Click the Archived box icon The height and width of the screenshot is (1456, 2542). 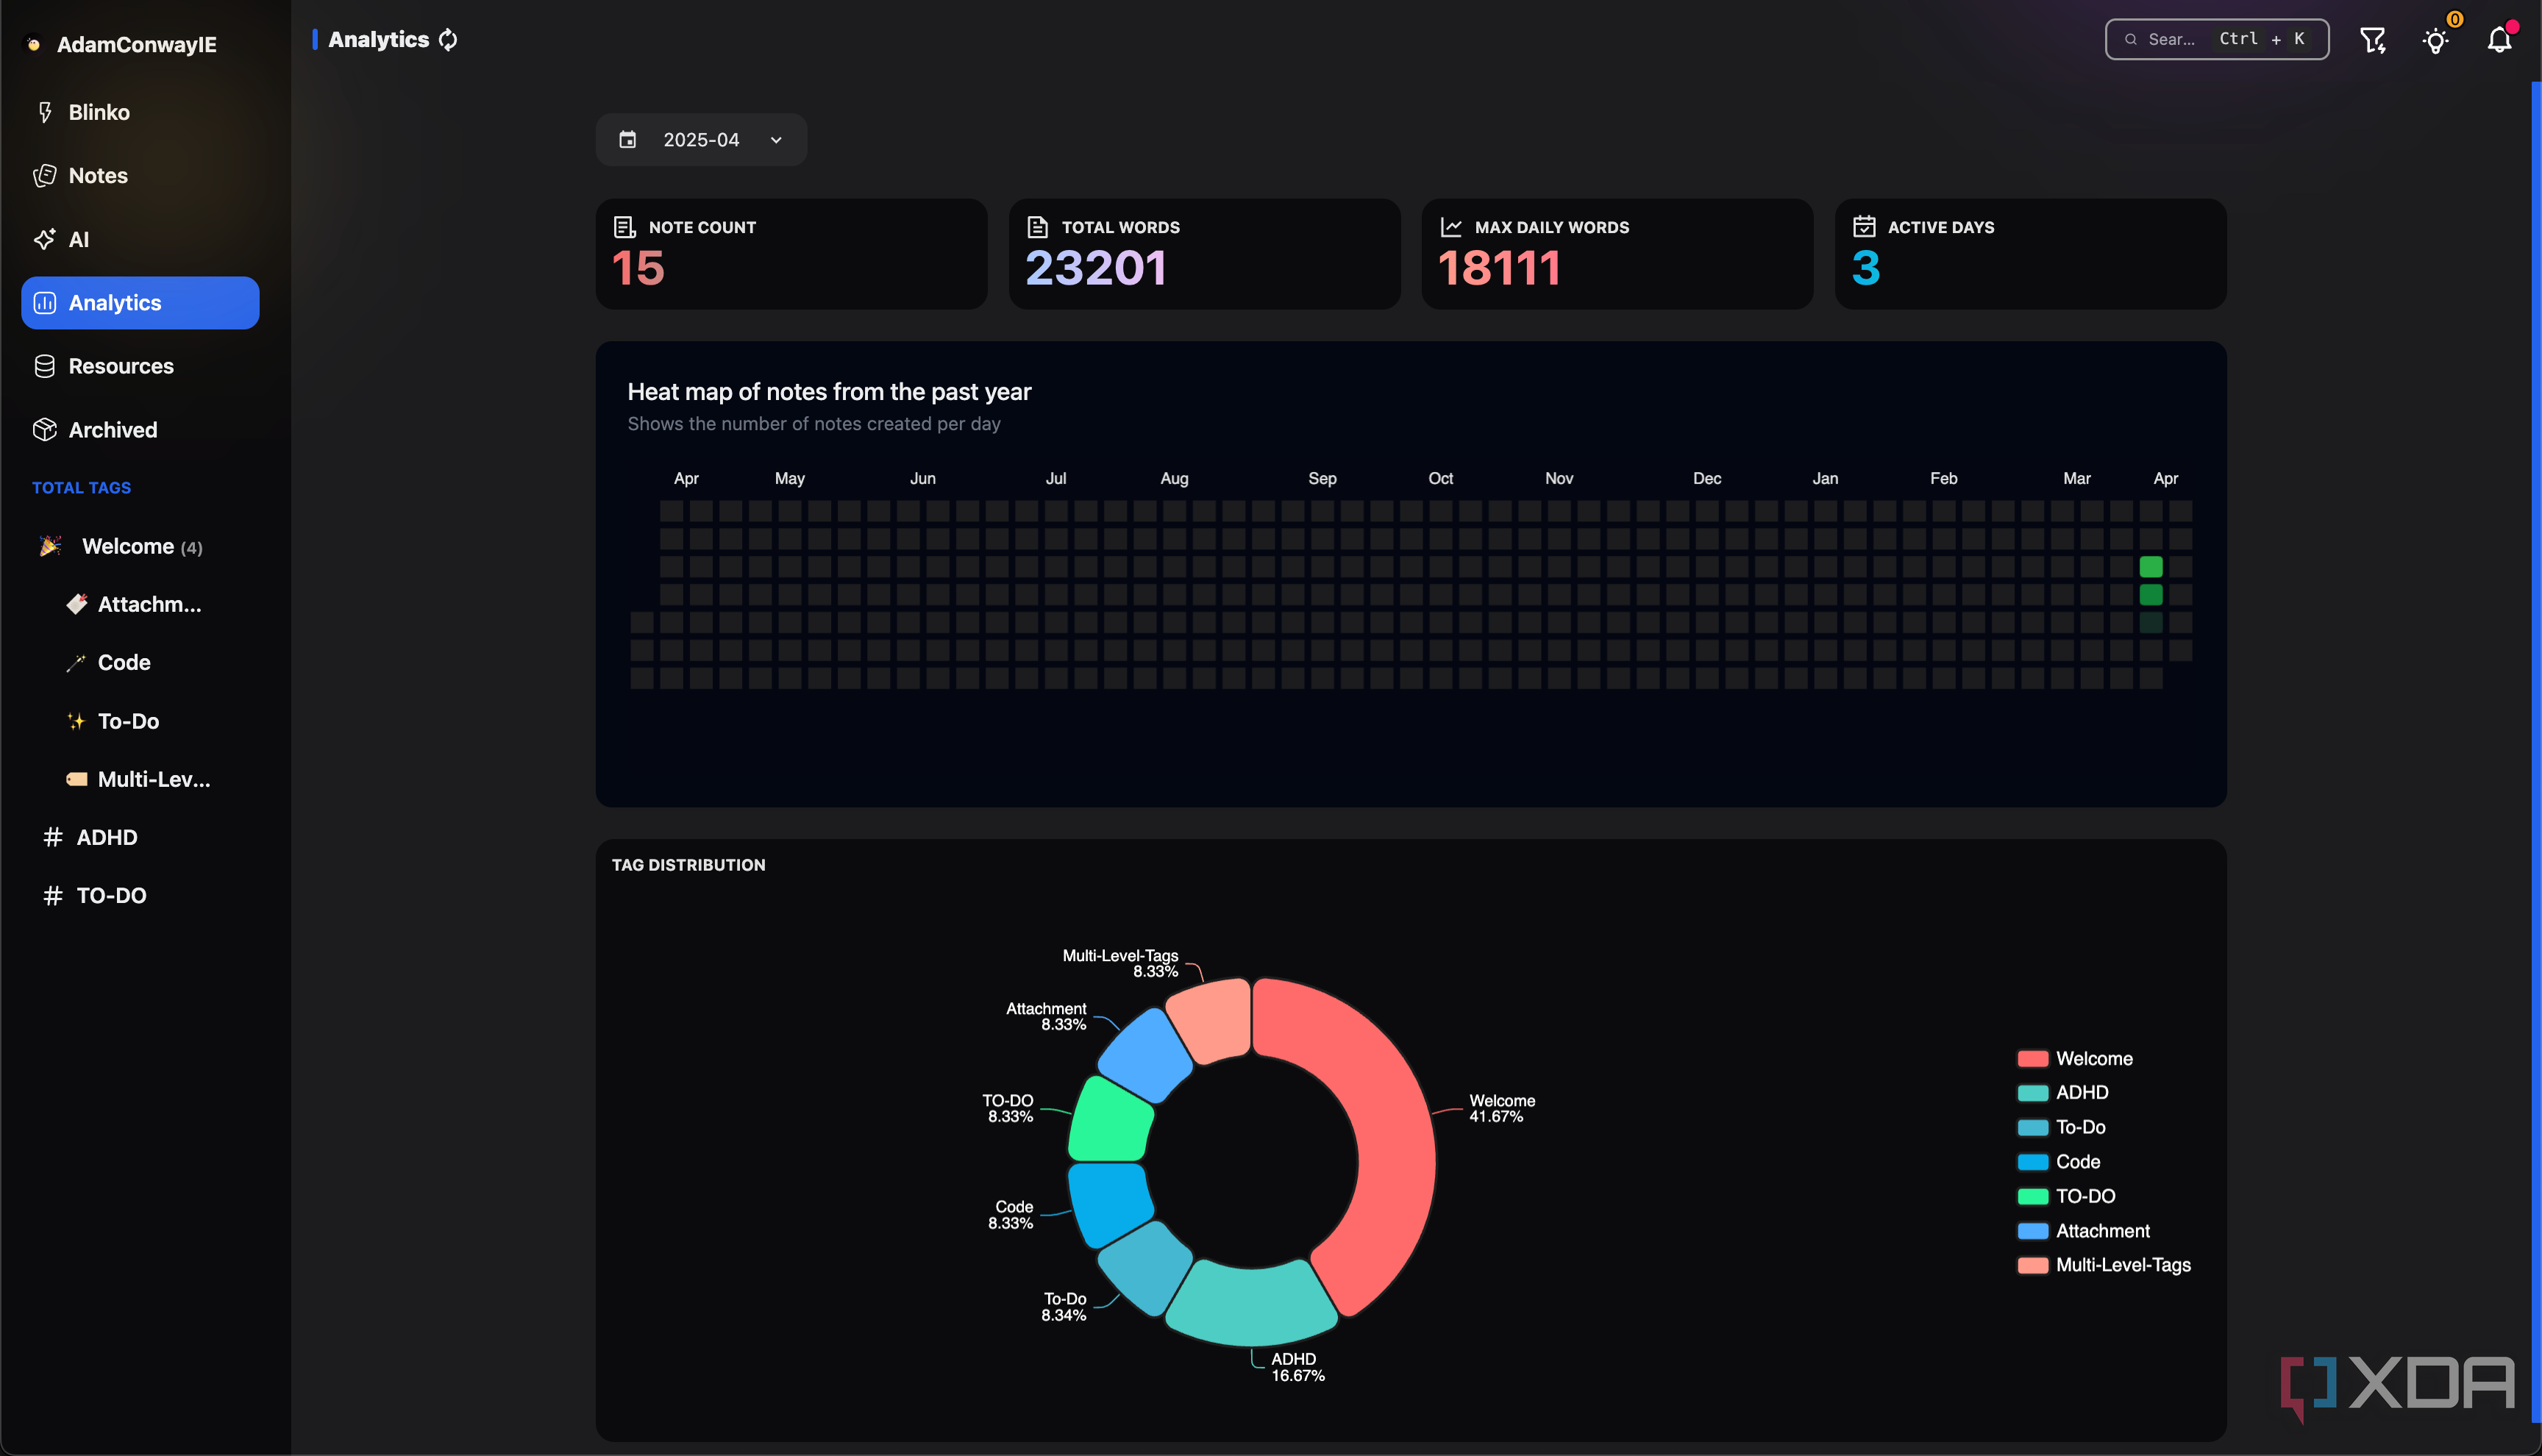[45, 429]
